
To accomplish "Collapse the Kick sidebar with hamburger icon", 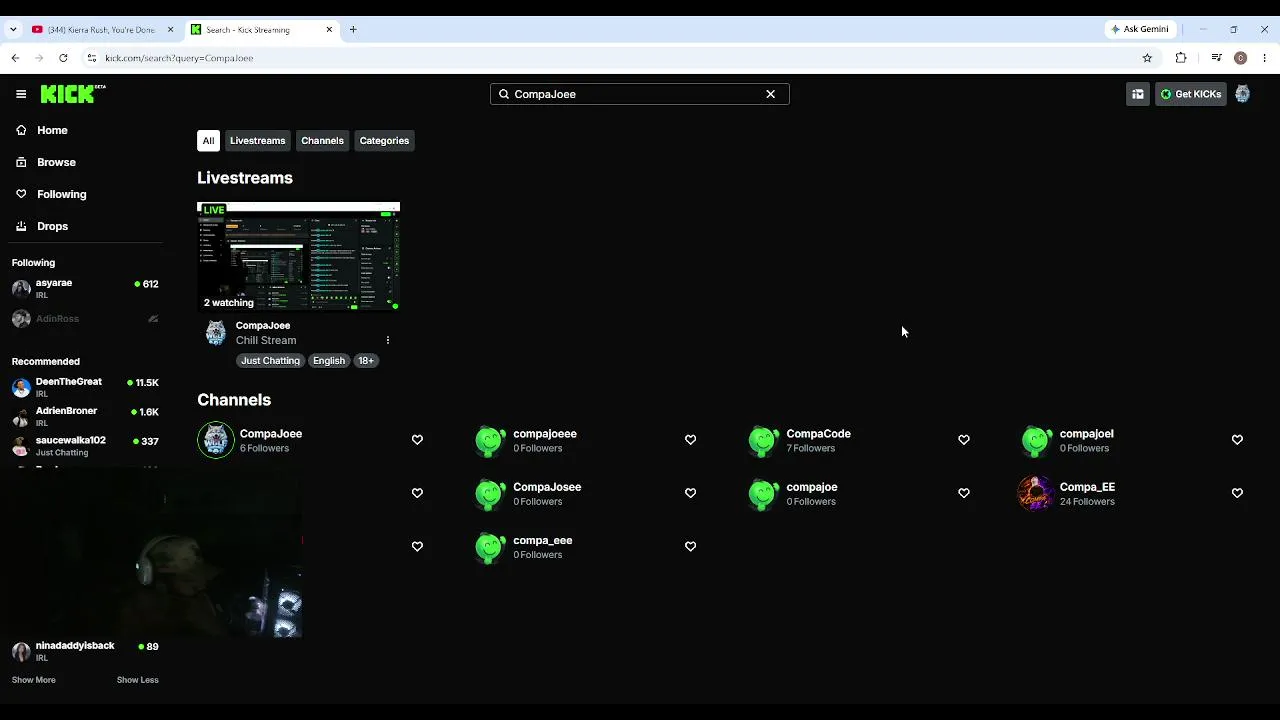I will point(21,94).
